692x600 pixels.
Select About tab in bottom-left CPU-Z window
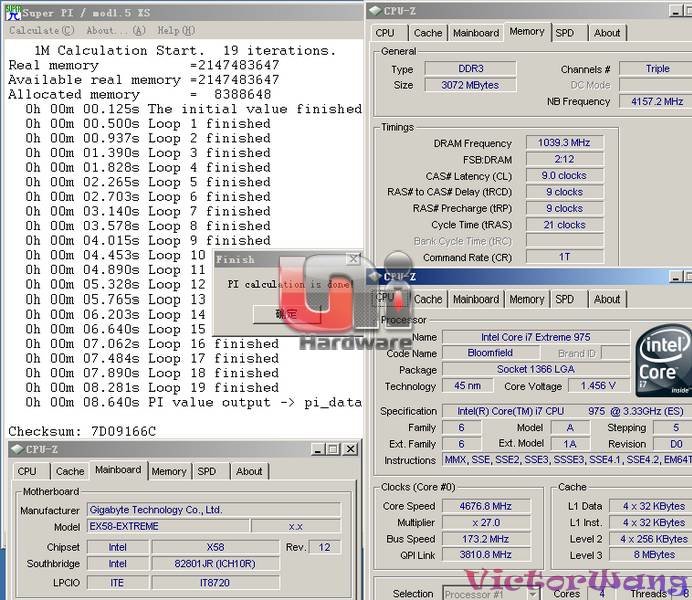tap(249, 471)
